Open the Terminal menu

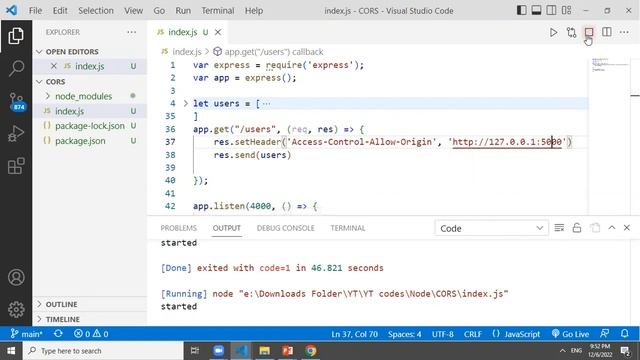[x=218, y=11]
